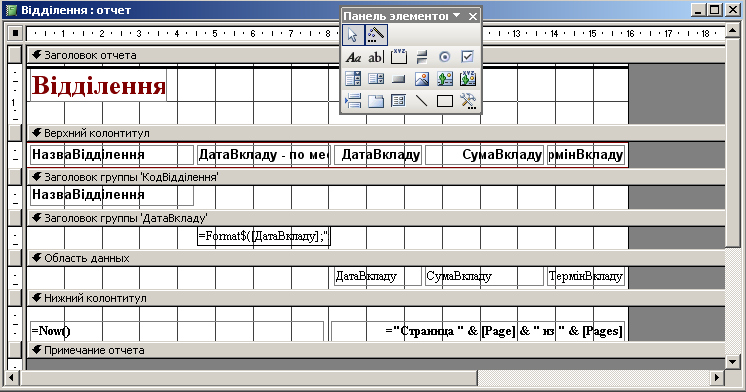This screenshot has height=392, width=746.
Task: Close the Панель элементов toolbox
Action: (472, 16)
